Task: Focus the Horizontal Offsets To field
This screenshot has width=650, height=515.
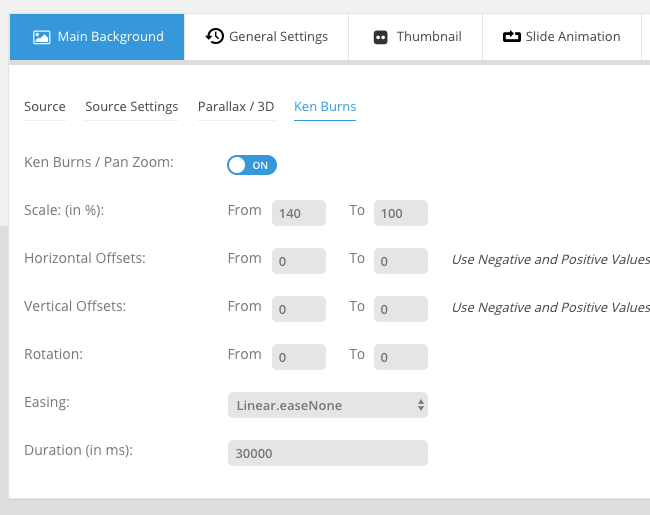Action: pos(401,261)
